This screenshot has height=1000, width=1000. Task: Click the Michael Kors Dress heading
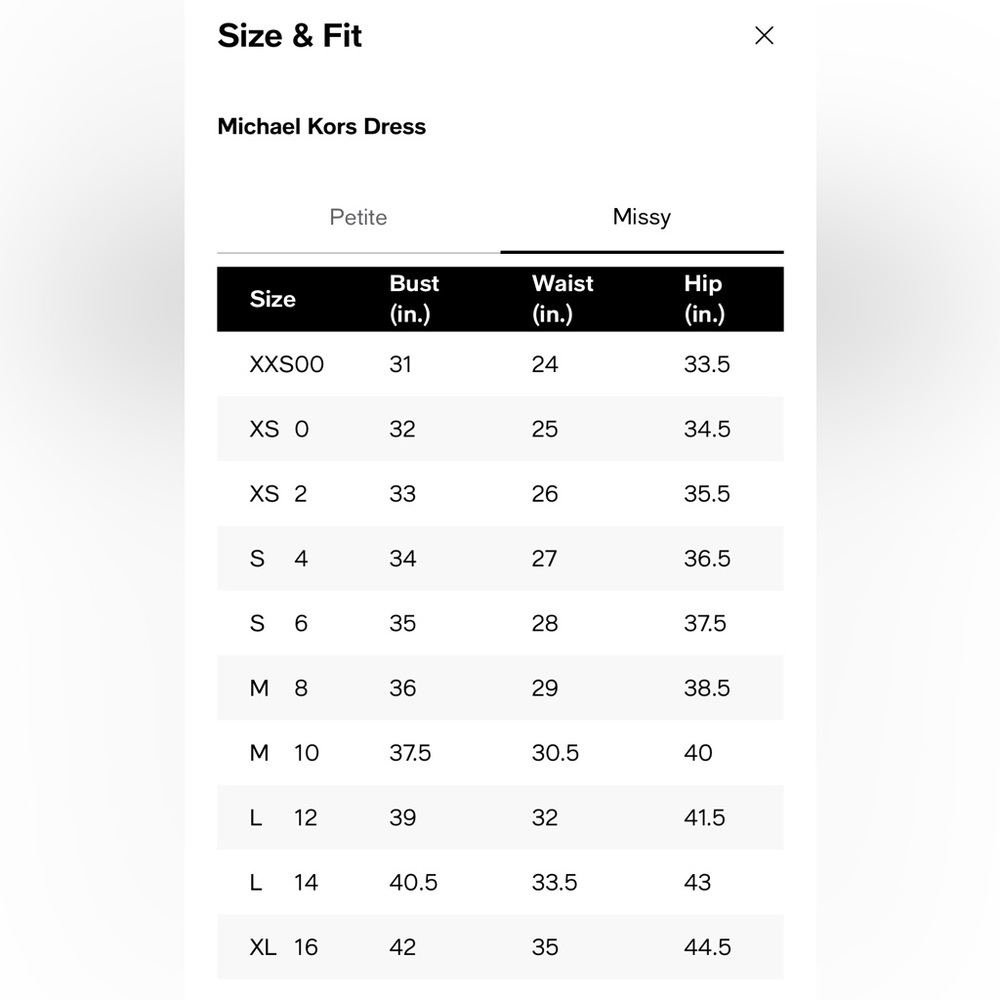coord(321,126)
